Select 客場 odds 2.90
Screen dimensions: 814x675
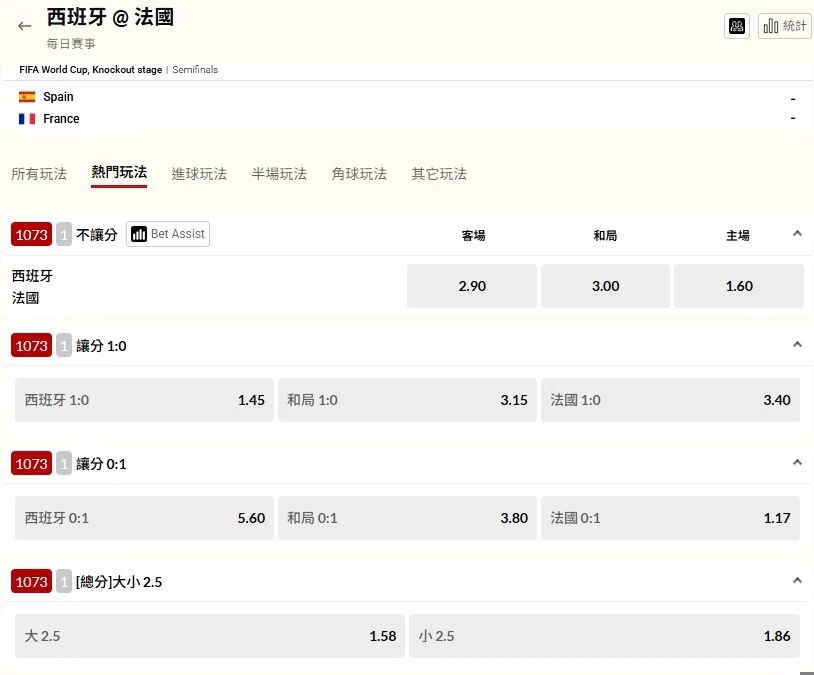click(x=472, y=286)
